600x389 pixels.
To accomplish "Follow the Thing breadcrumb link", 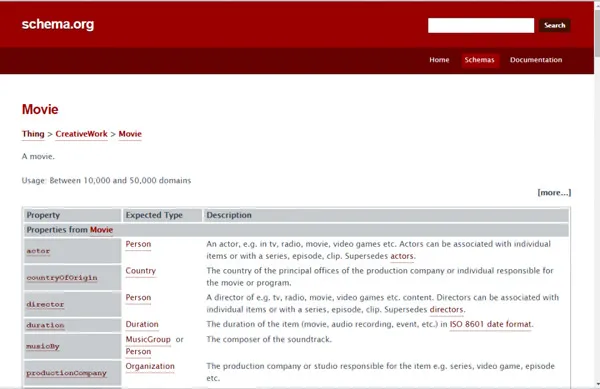I will [x=33, y=134].
